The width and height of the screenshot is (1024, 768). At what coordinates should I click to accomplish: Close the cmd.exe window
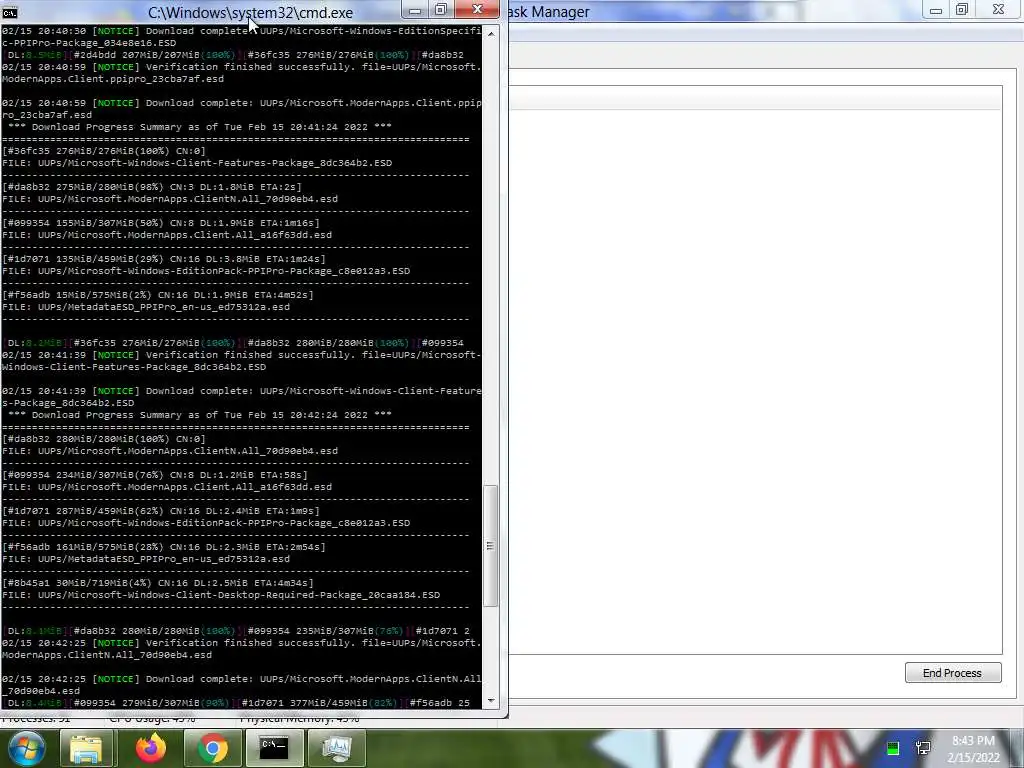tap(477, 9)
